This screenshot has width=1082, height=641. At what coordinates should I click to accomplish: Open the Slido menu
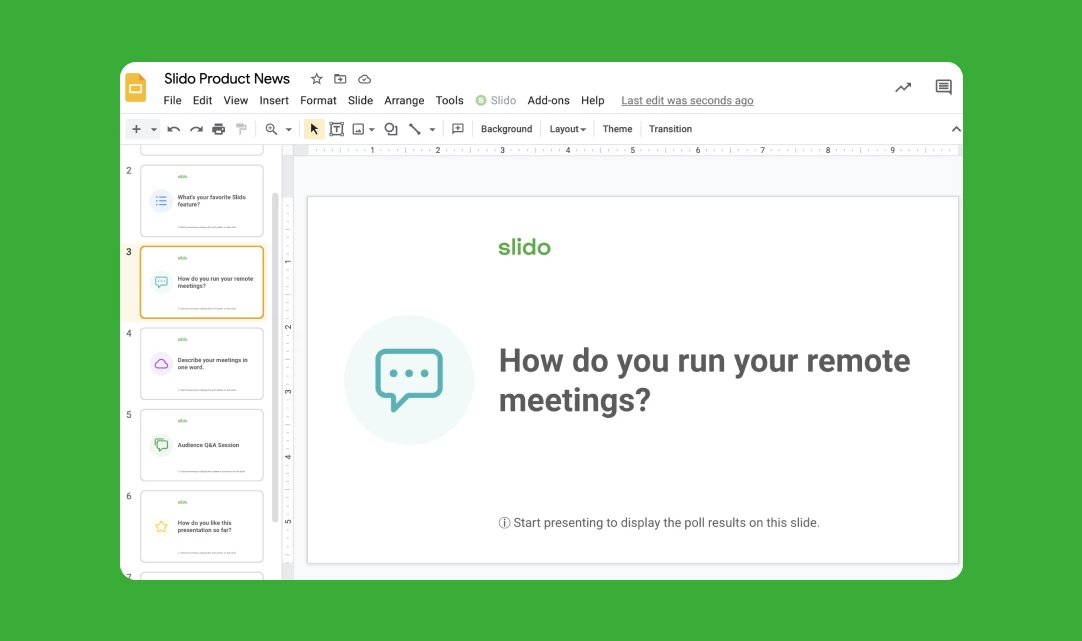pos(496,100)
